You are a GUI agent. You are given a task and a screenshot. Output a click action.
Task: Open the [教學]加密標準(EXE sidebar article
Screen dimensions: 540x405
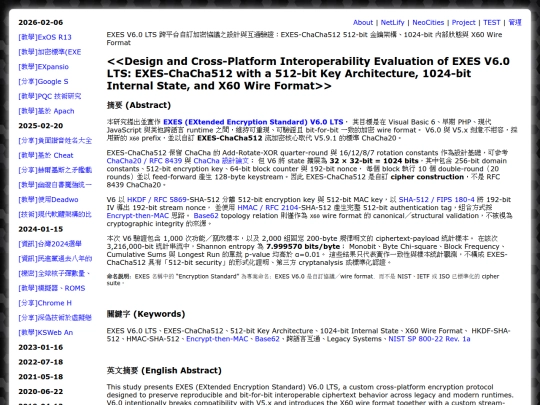pyautogui.click(x=50, y=52)
